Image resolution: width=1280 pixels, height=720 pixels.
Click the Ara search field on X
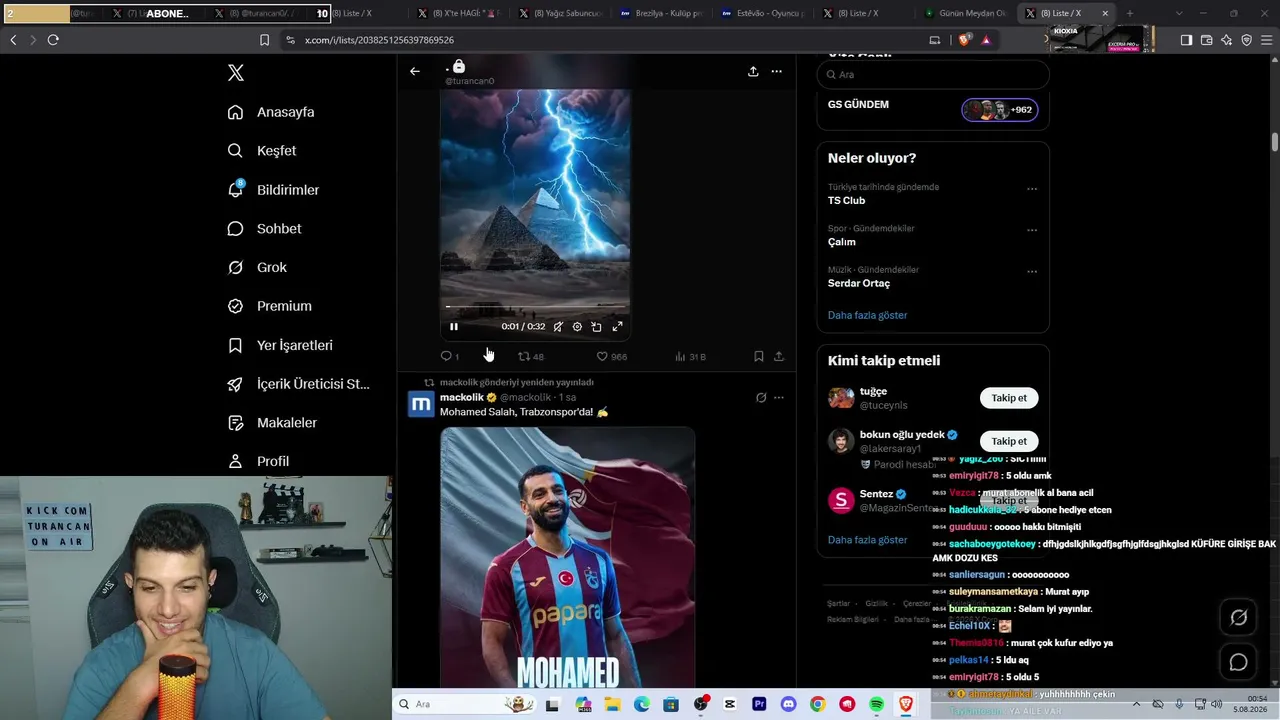pyautogui.click(x=933, y=75)
